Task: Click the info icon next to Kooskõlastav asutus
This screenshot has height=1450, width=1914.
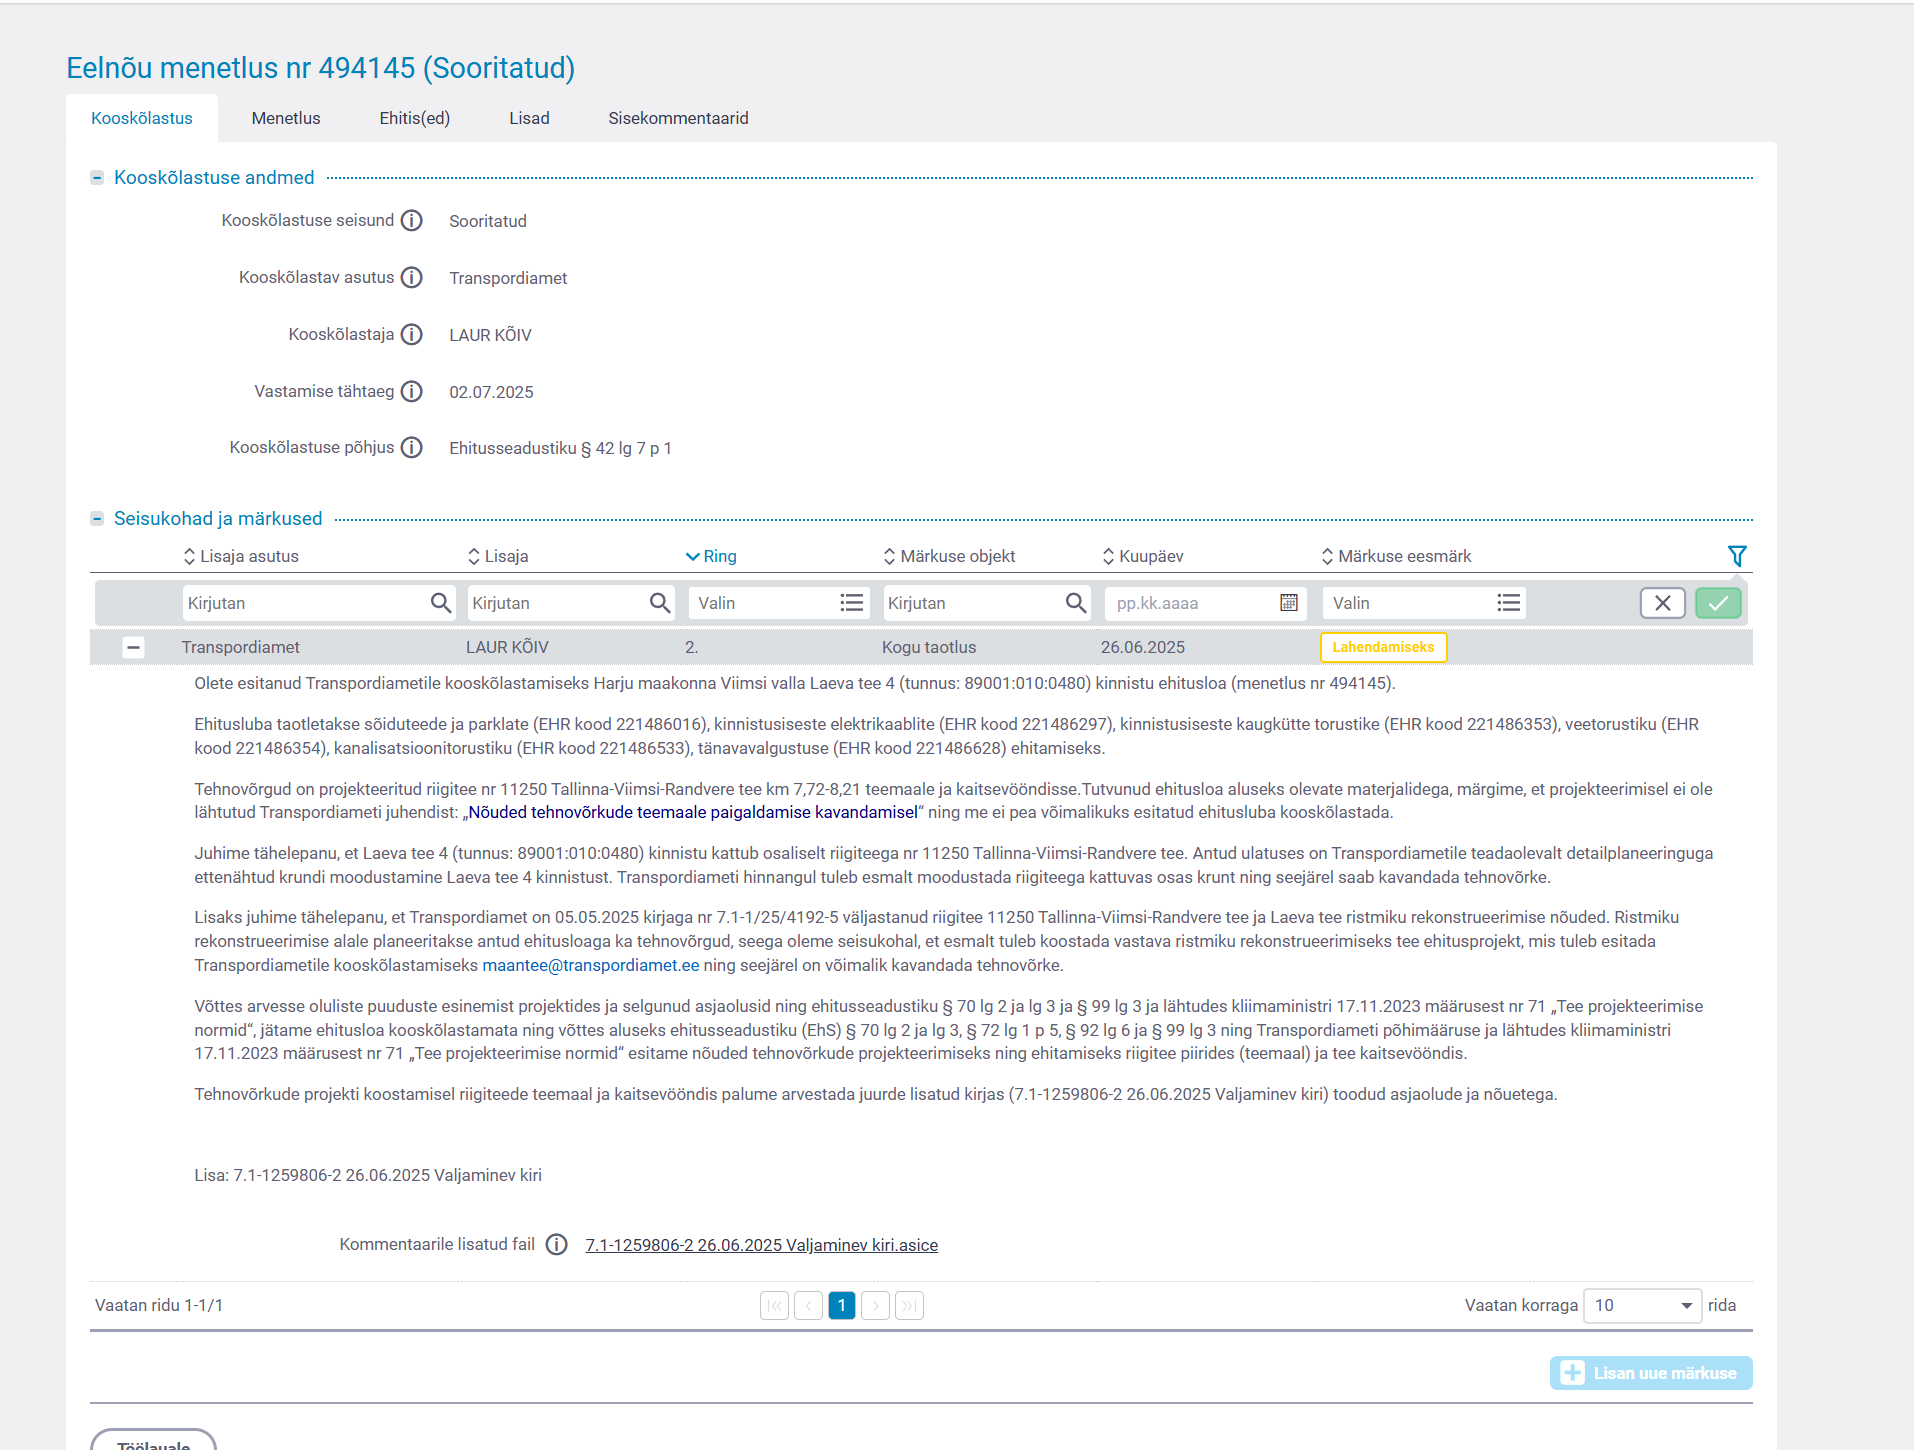Action: point(412,277)
